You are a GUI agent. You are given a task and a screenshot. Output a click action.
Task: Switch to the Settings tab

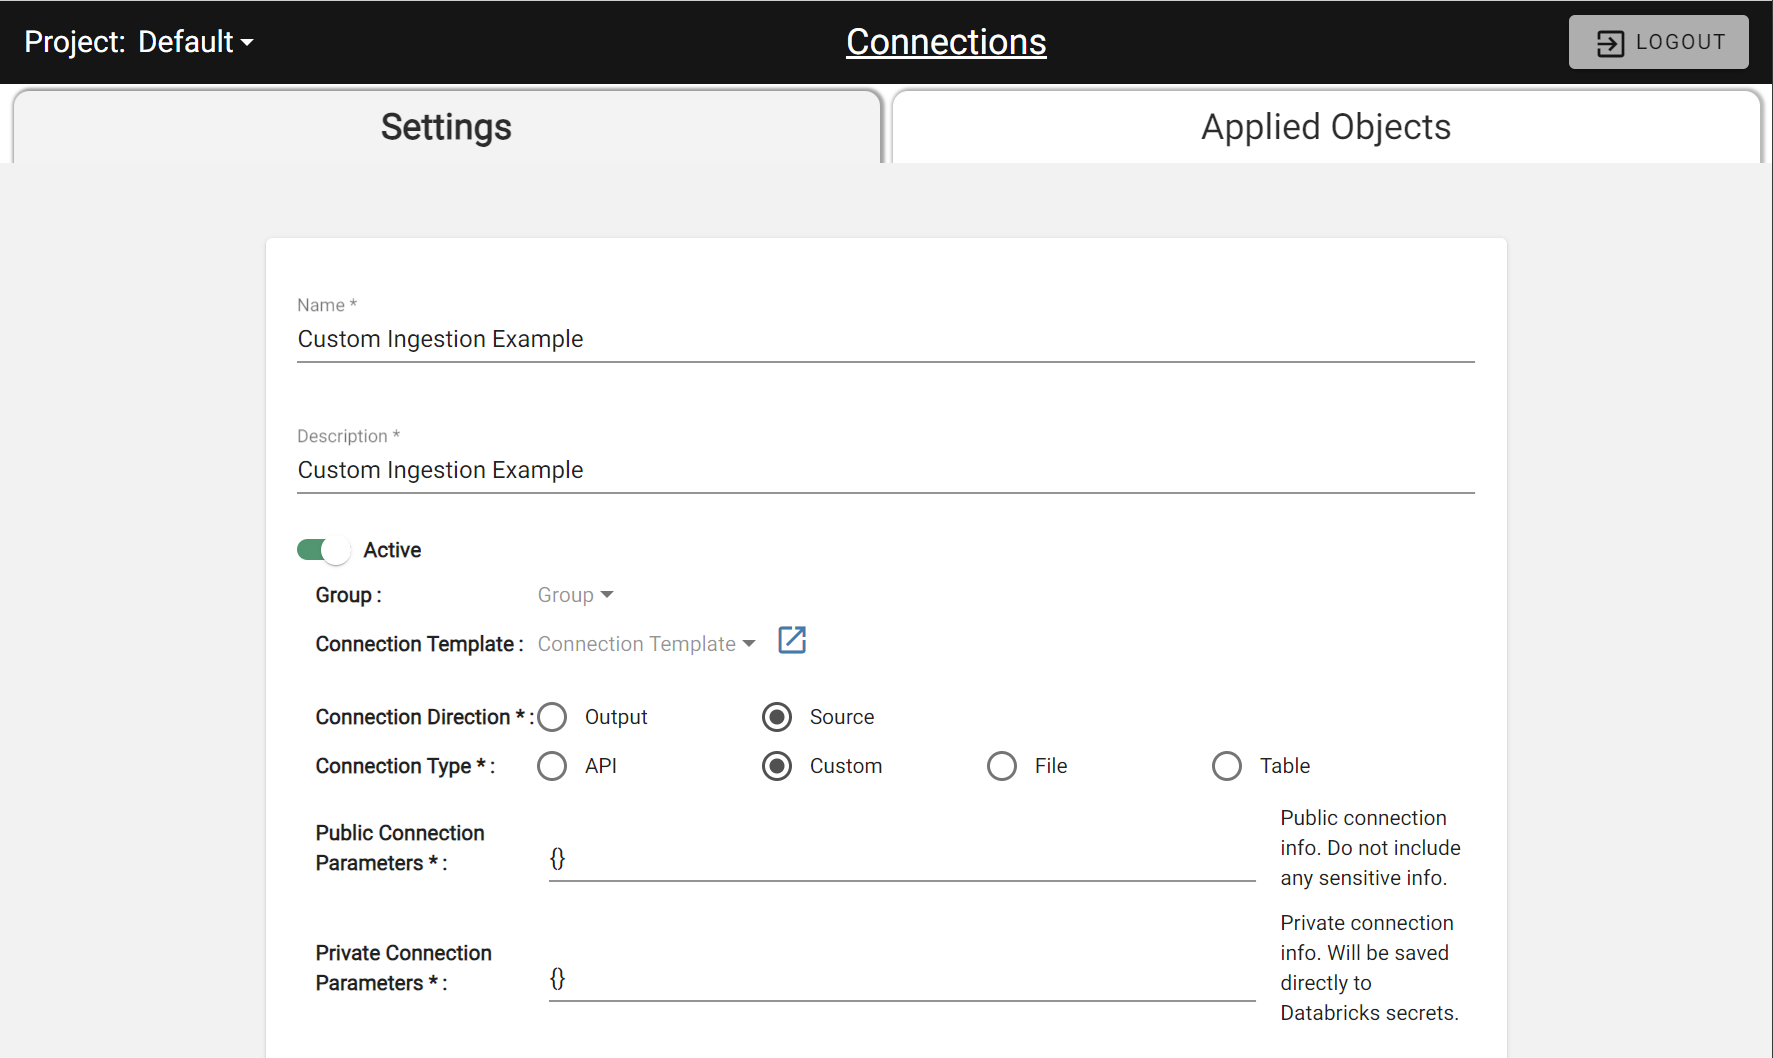tap(446, 127)
